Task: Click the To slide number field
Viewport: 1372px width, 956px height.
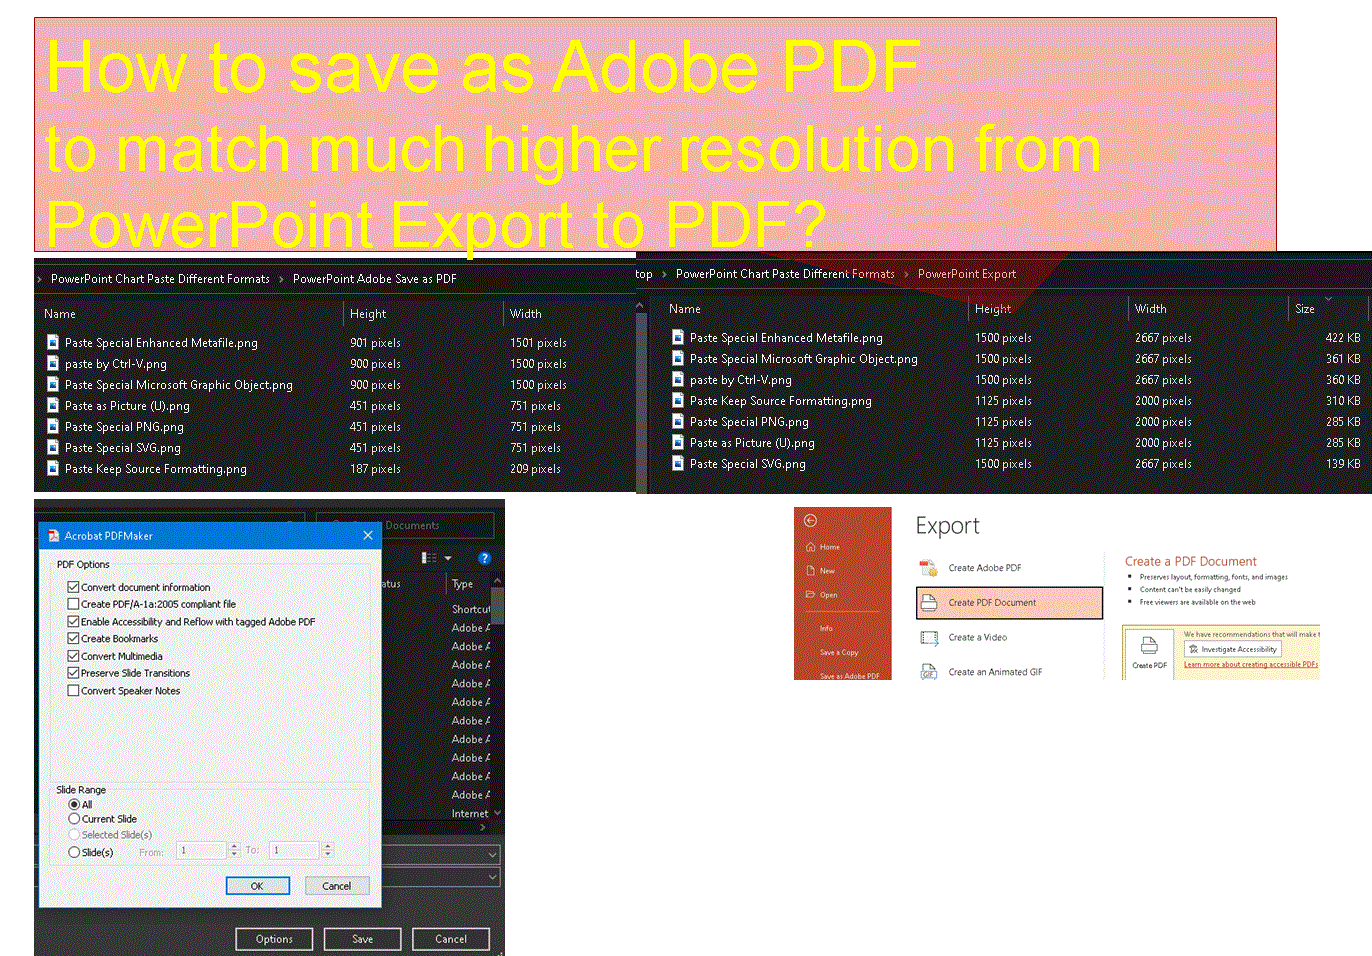Action: coord(295,850)
